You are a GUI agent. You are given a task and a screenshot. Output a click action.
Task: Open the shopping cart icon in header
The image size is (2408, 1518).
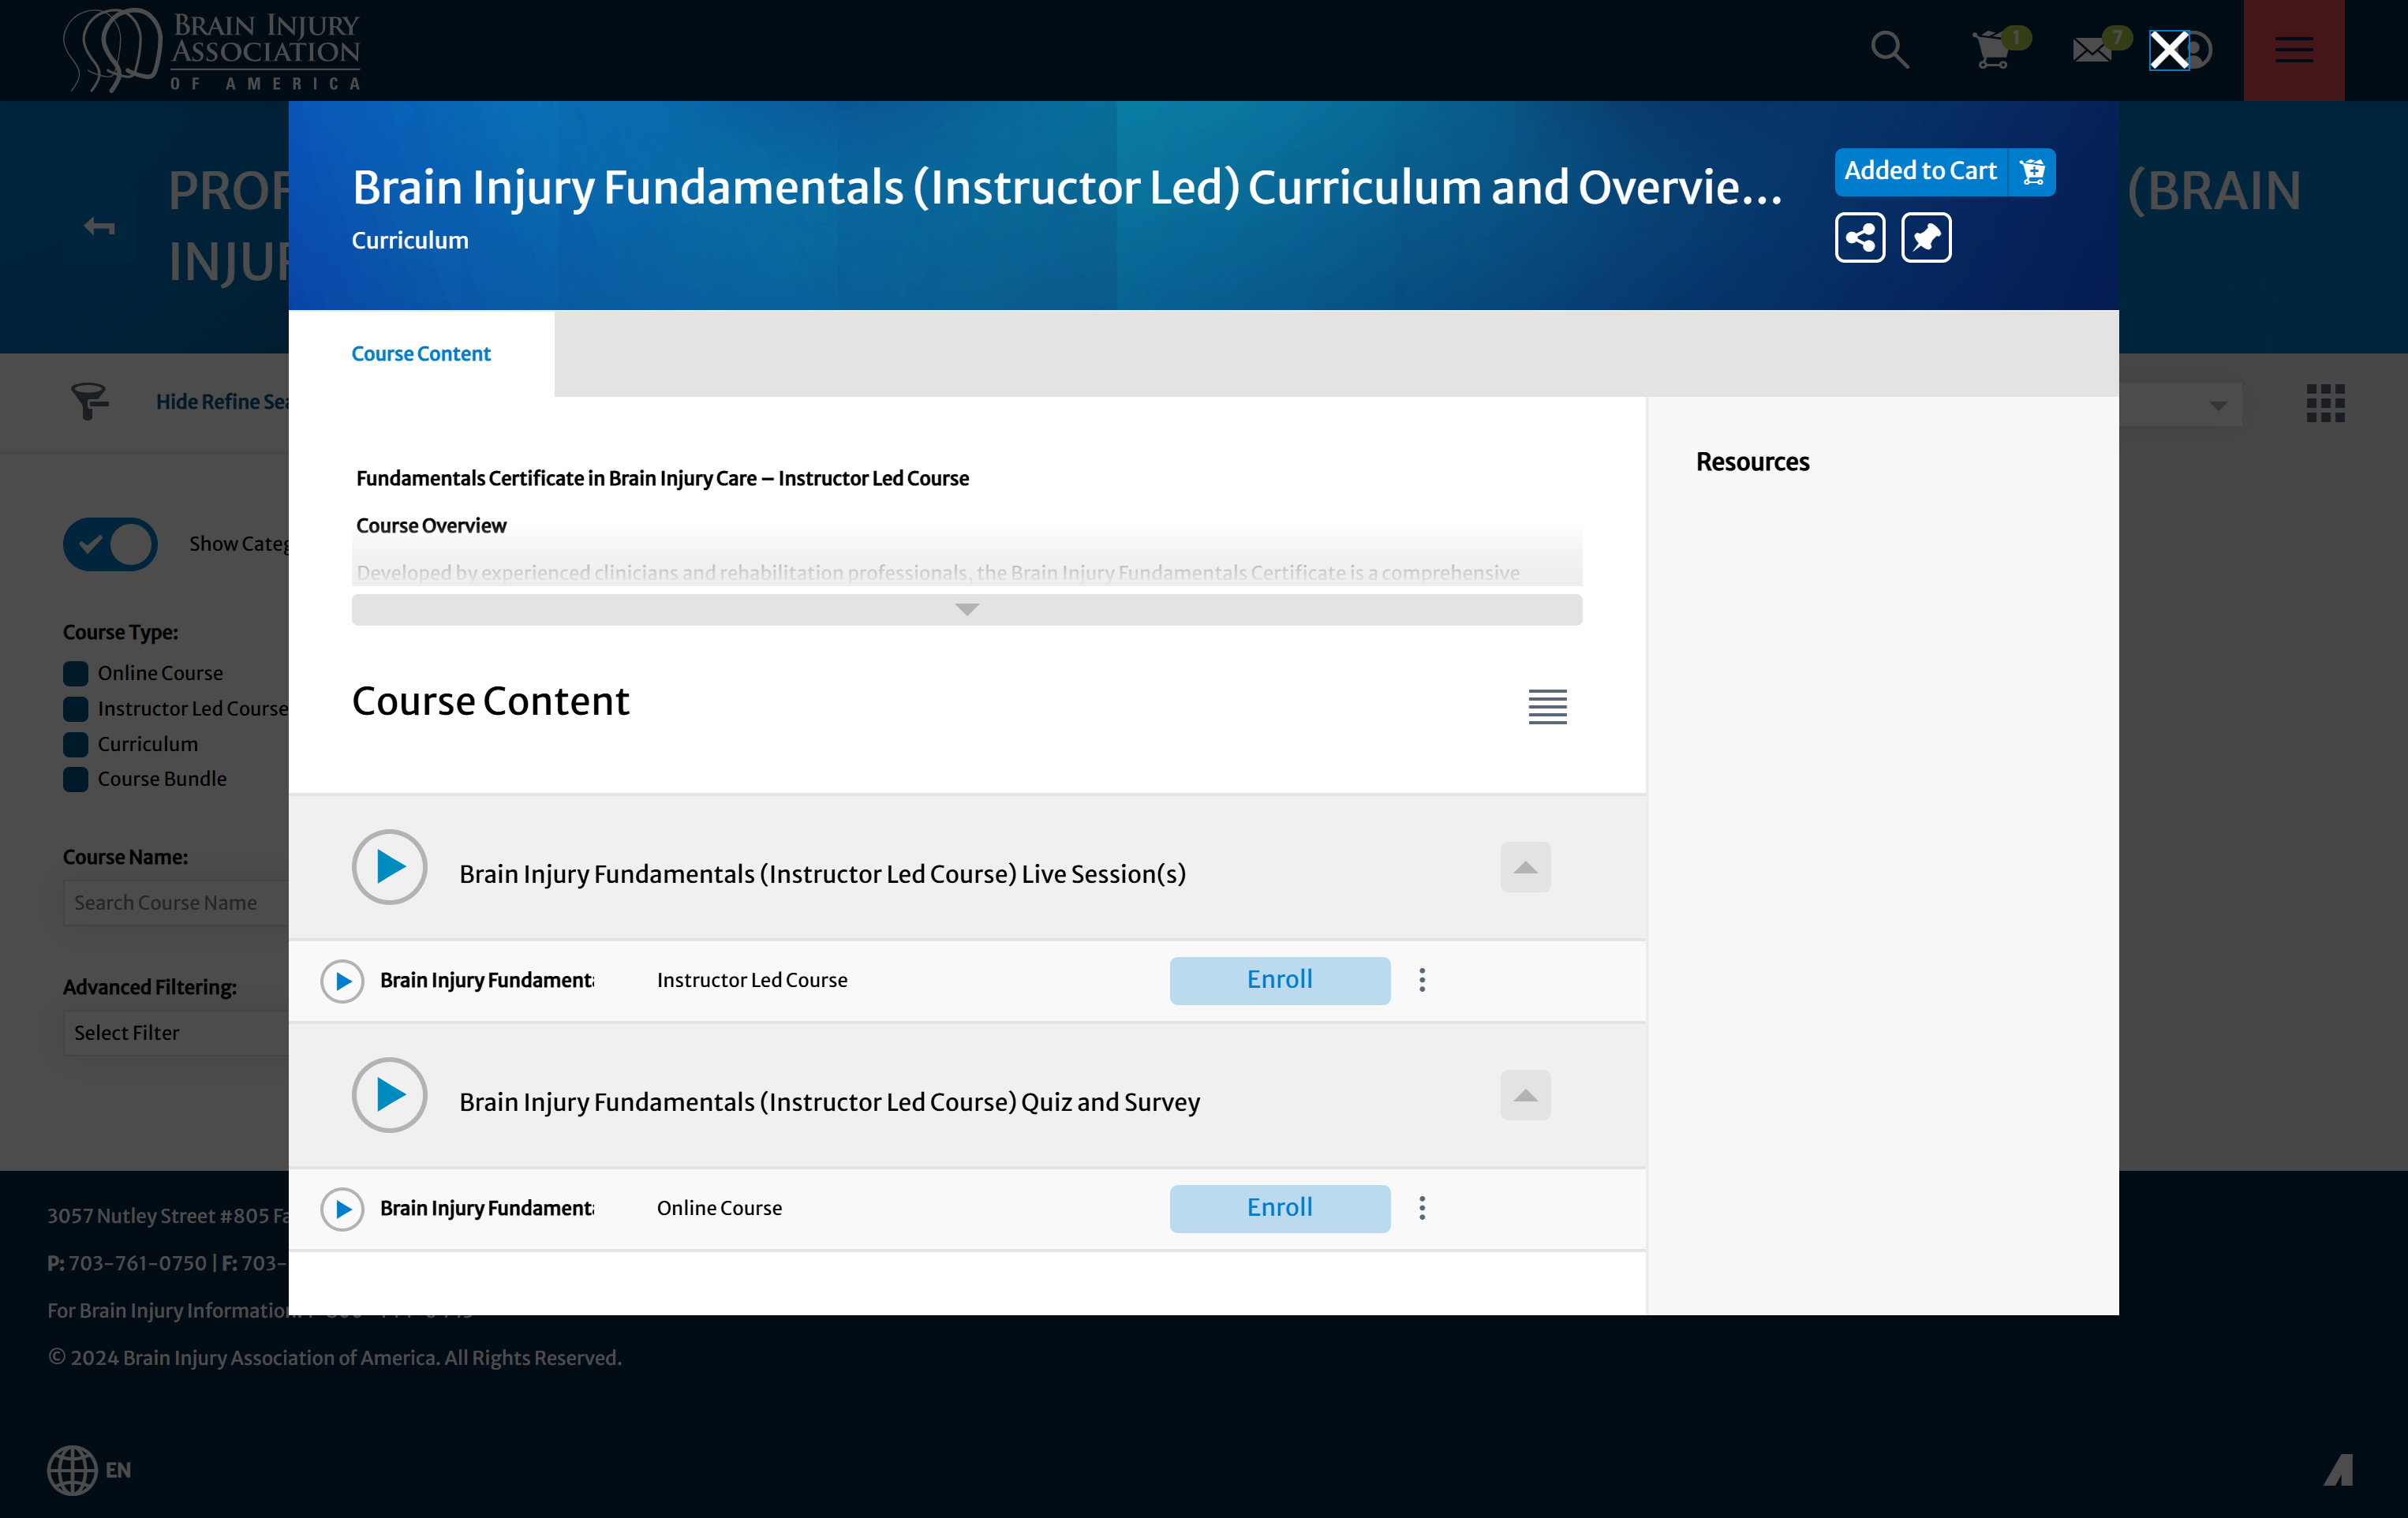1993,49
